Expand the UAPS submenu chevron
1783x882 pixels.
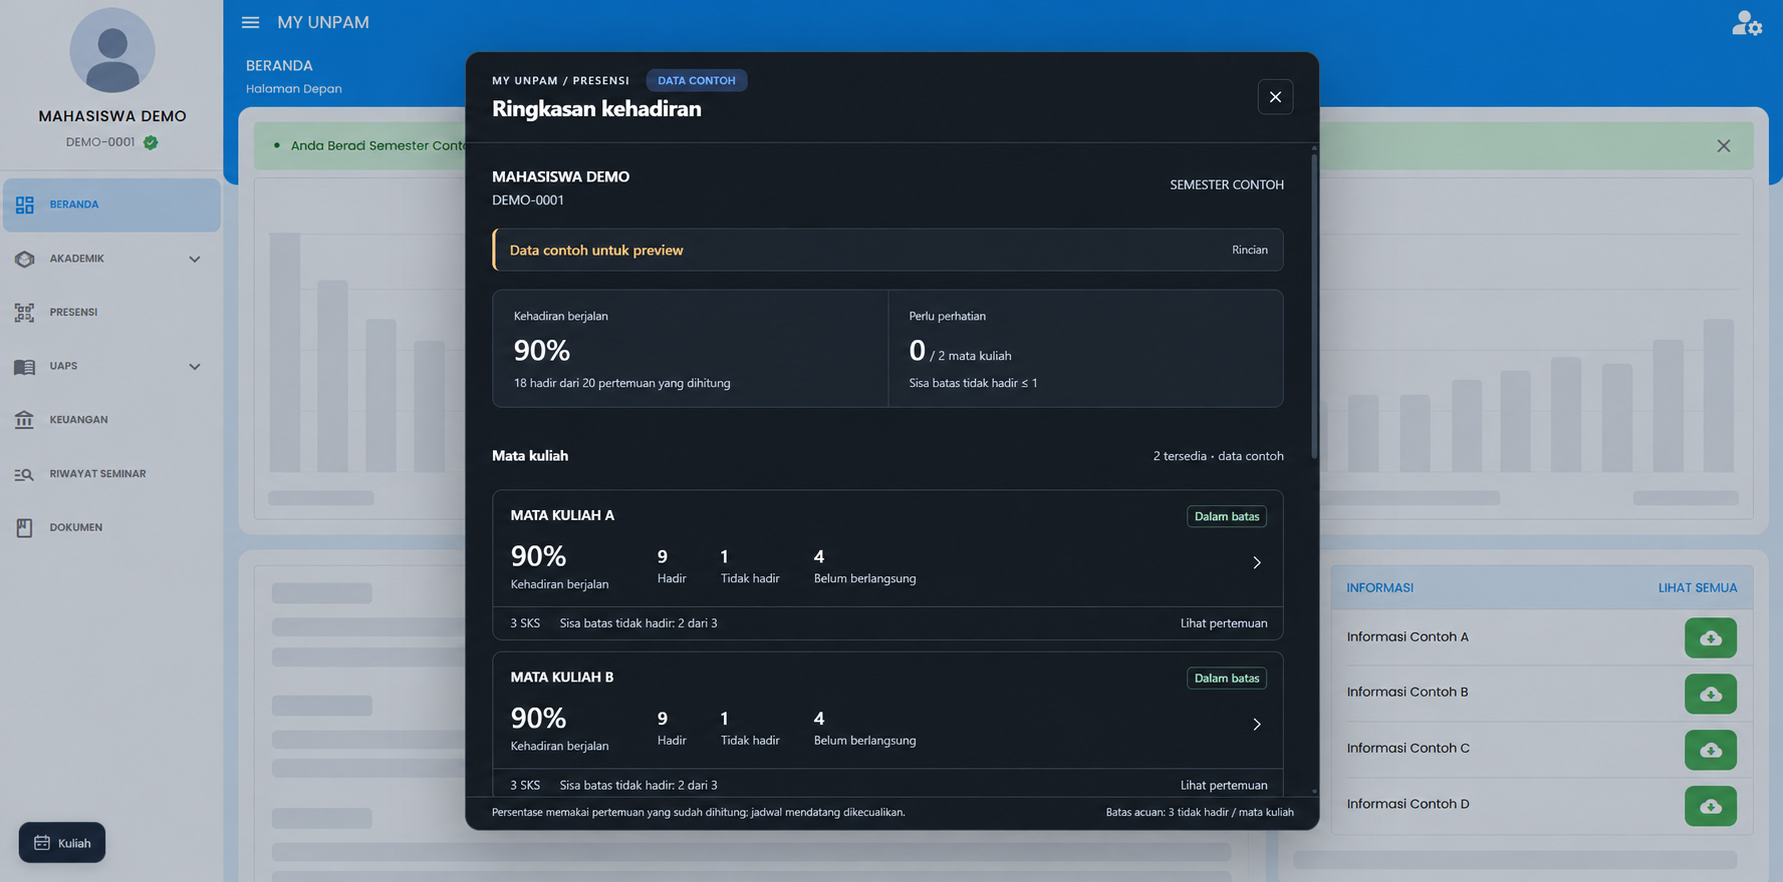click(194, 366)
